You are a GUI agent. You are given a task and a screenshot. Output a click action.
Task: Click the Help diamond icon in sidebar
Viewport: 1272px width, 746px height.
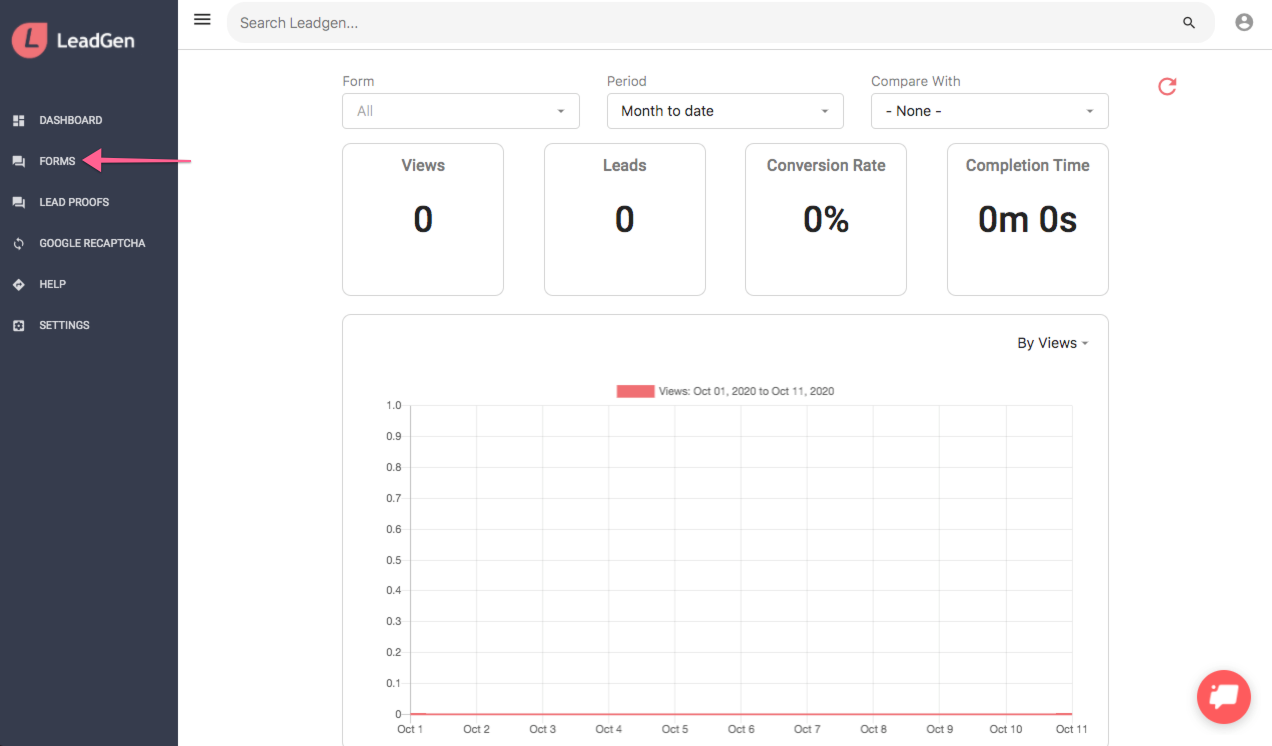18,284
